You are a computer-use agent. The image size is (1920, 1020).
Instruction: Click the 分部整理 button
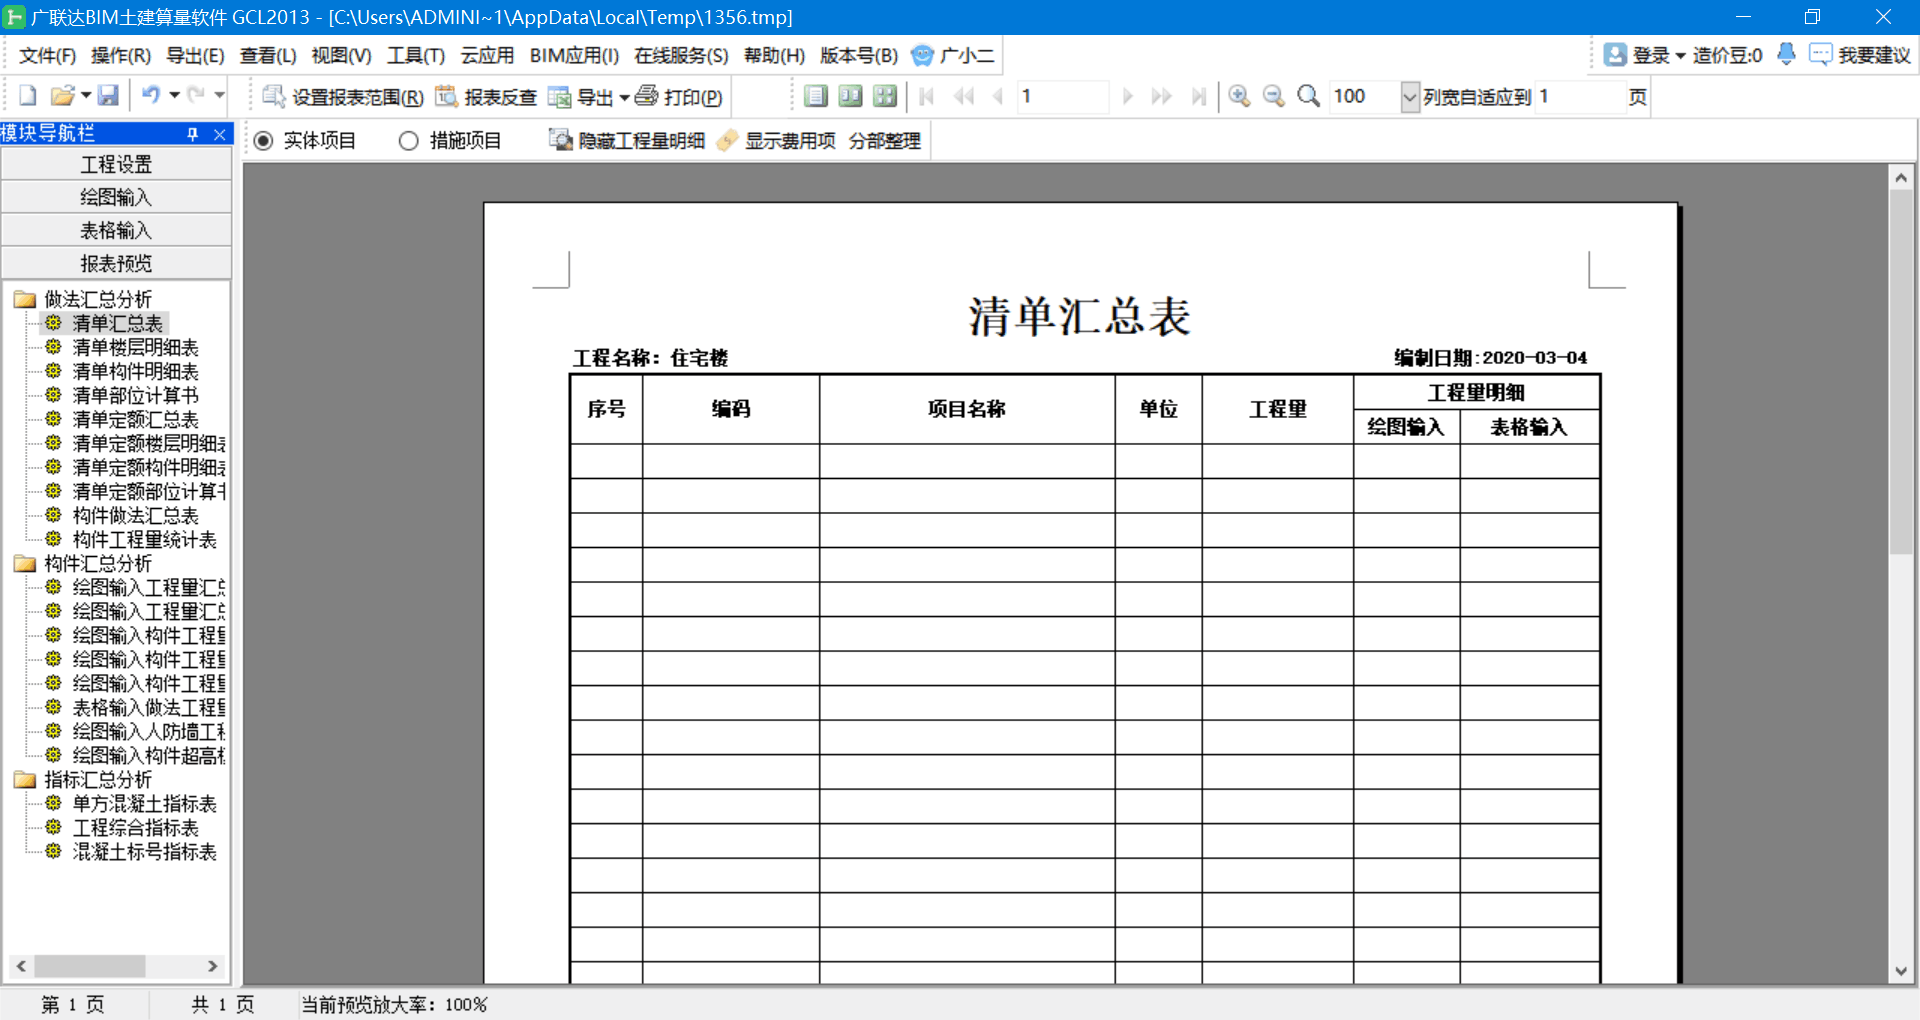coord(885,141)
